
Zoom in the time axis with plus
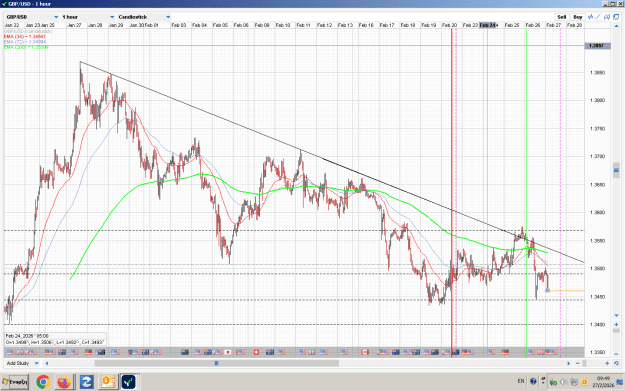click(x=607, y=363)
